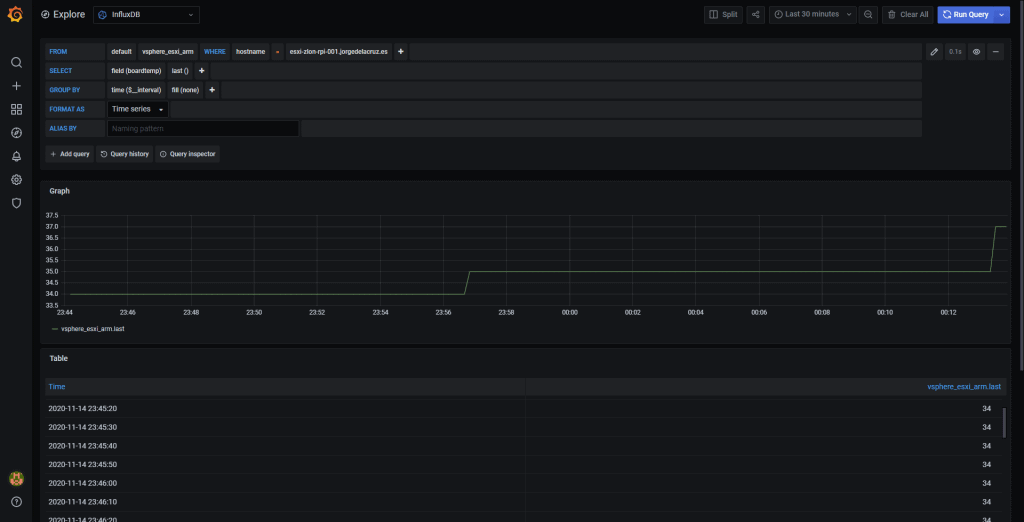Image resolution: width=1024 pixels, height=522 pixels.
Task: Edit the last () aggregation segment
Action: pos(180,71)
